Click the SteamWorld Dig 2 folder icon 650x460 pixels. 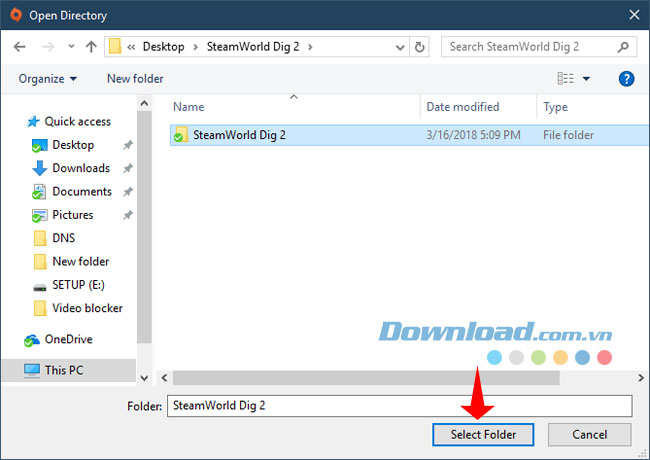[x=181, y=135]
